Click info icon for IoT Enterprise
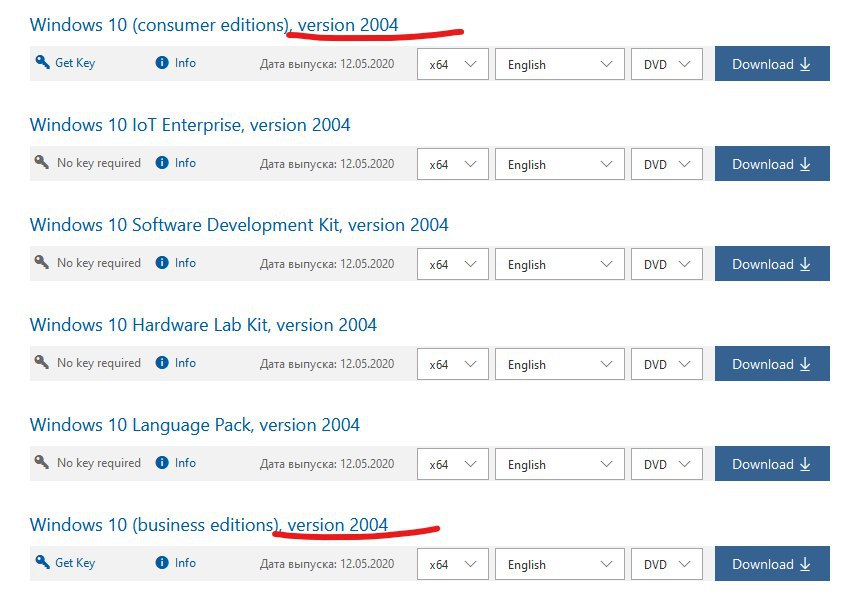The height and width of the screenshot is (606, 857). (x=162, y=163)
